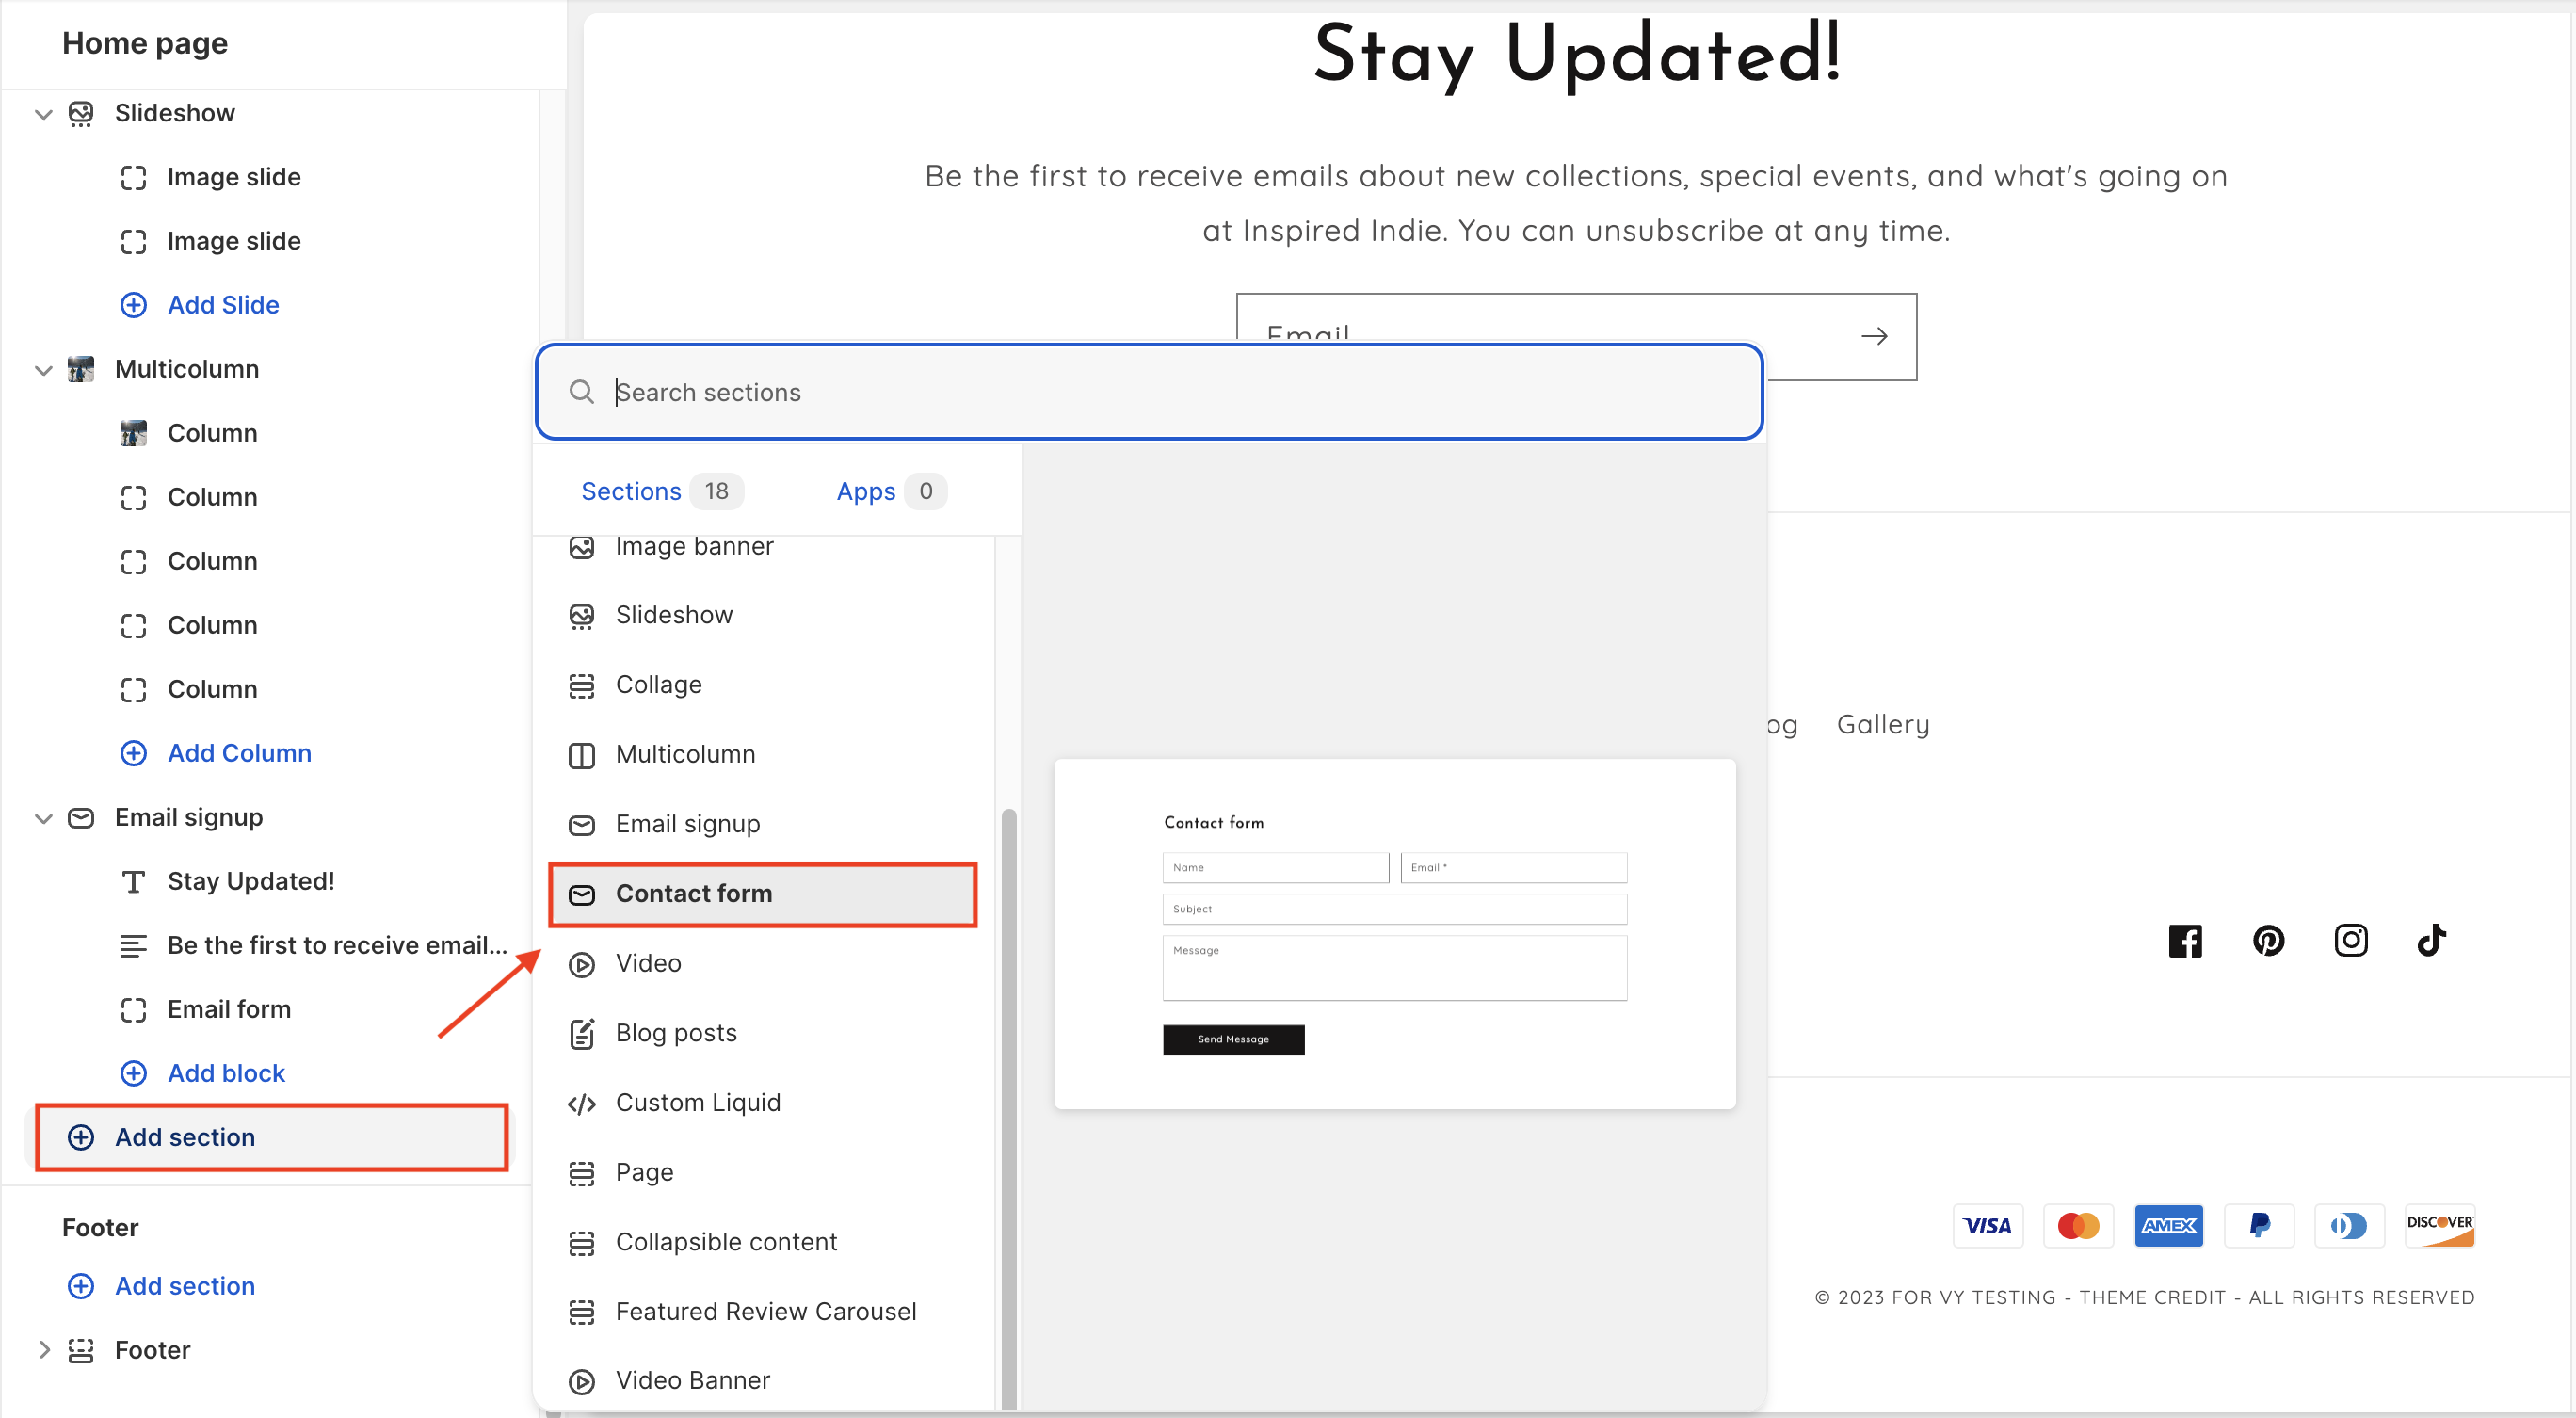
Task: Click Add Column link
Action: (x=239, y=753)
